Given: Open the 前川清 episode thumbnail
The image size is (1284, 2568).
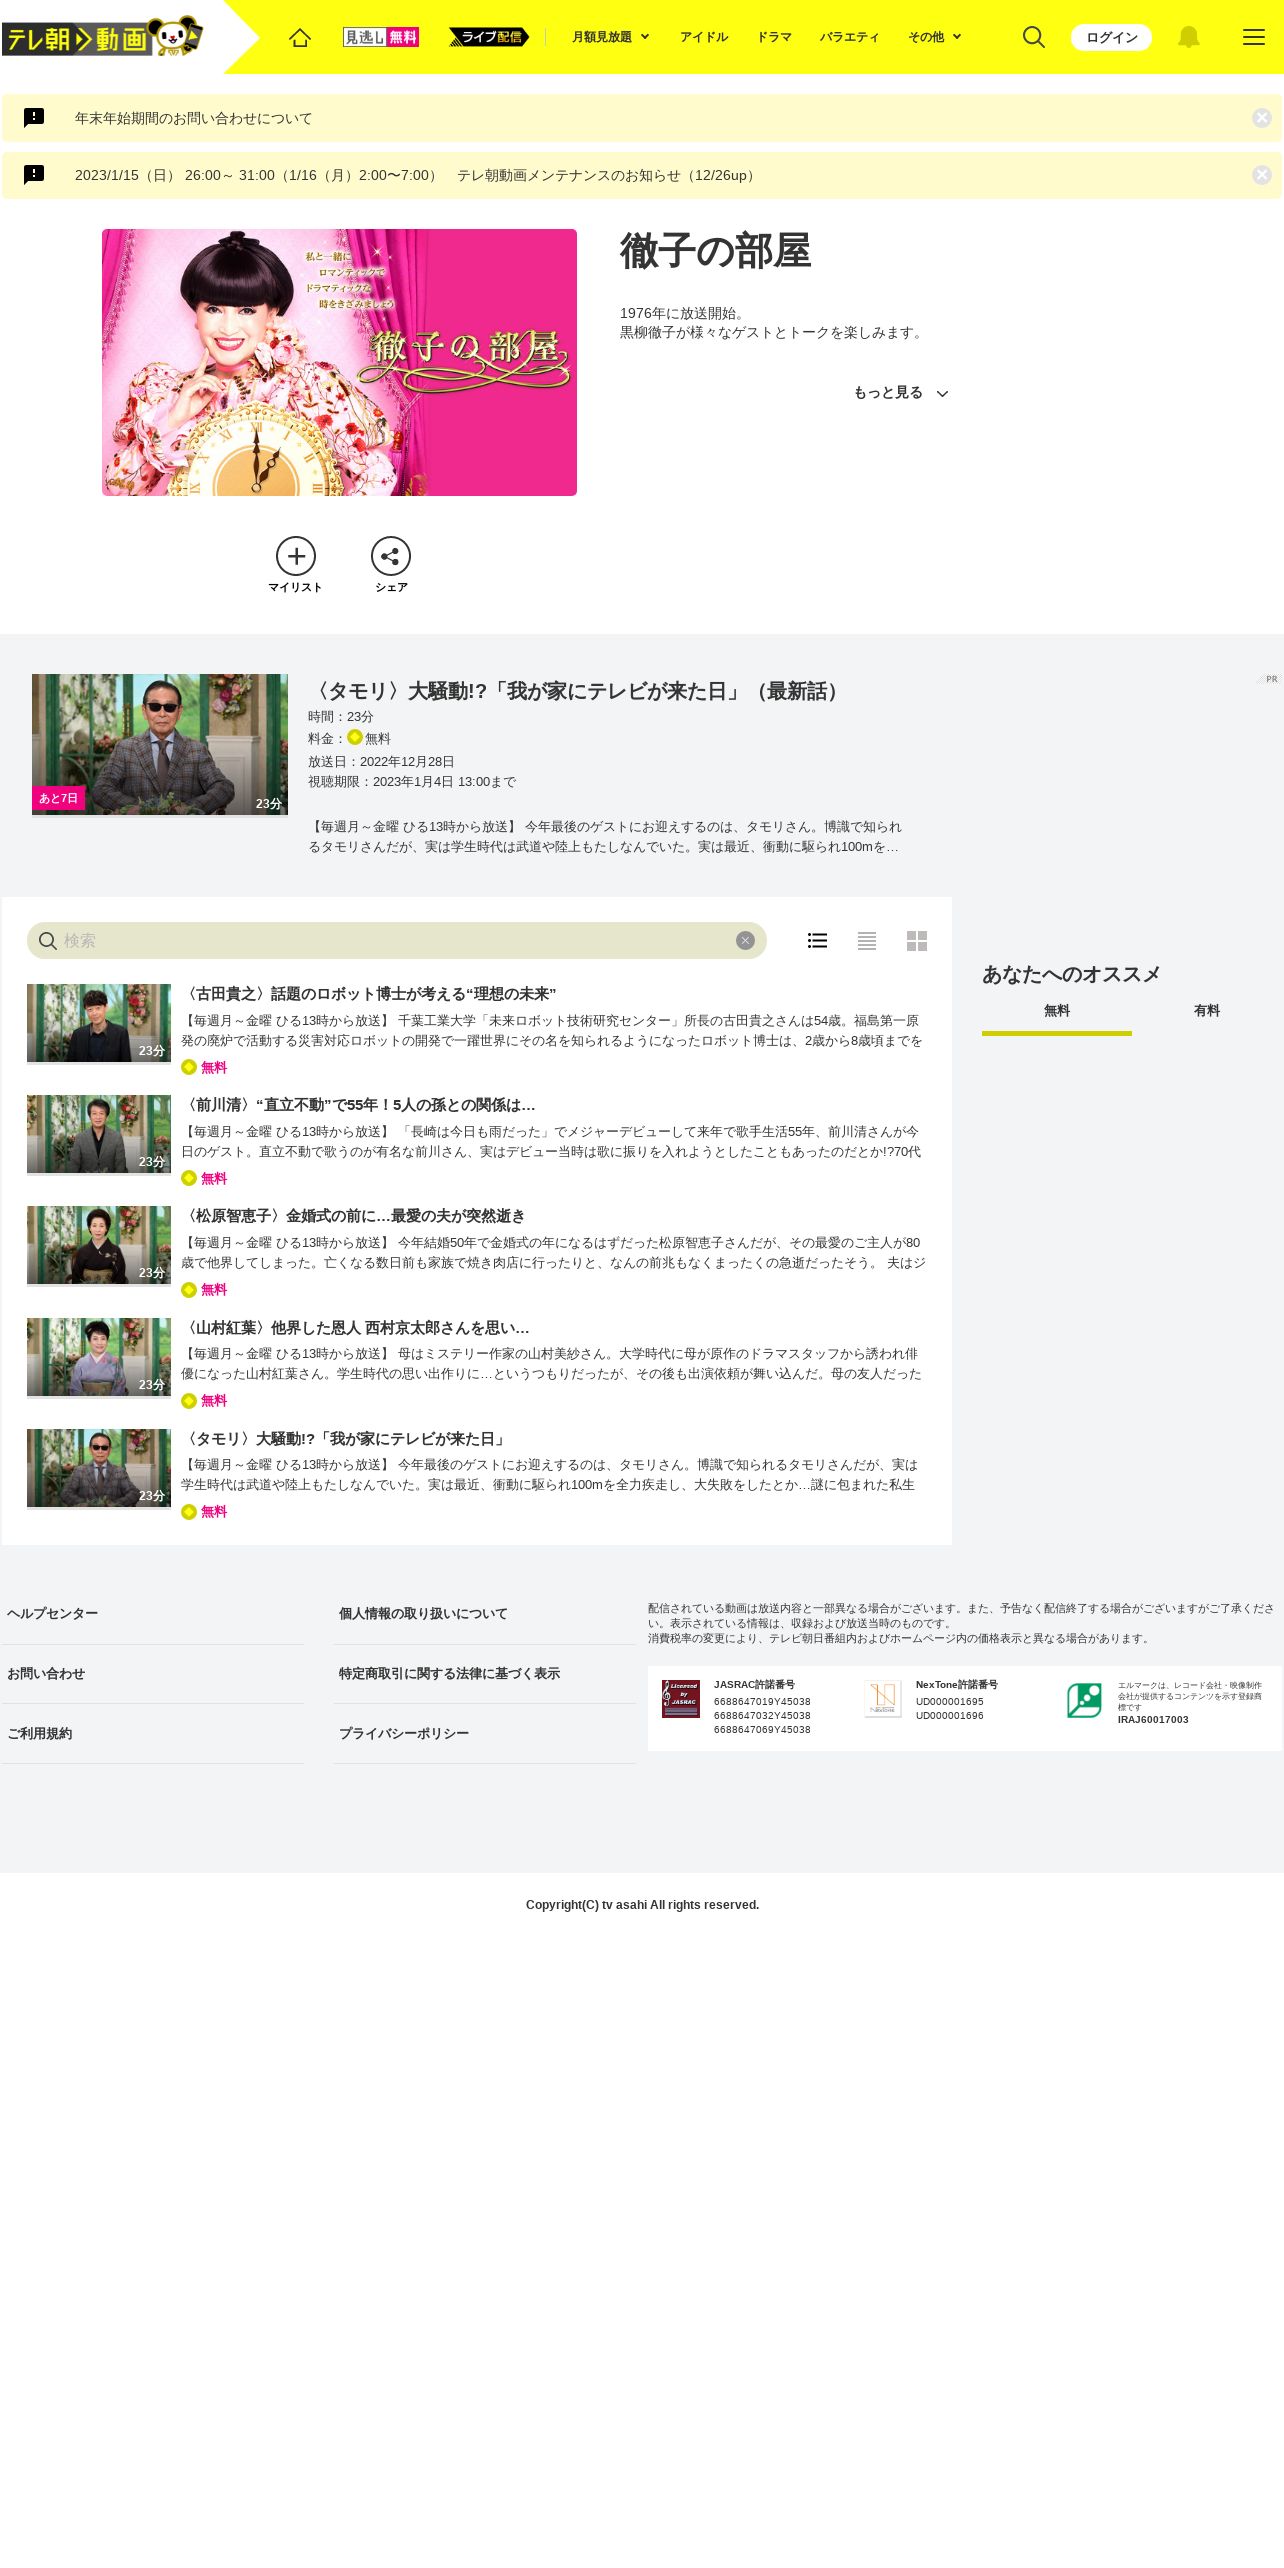Looking at the screenshot, I should (x=99, y=1134).
